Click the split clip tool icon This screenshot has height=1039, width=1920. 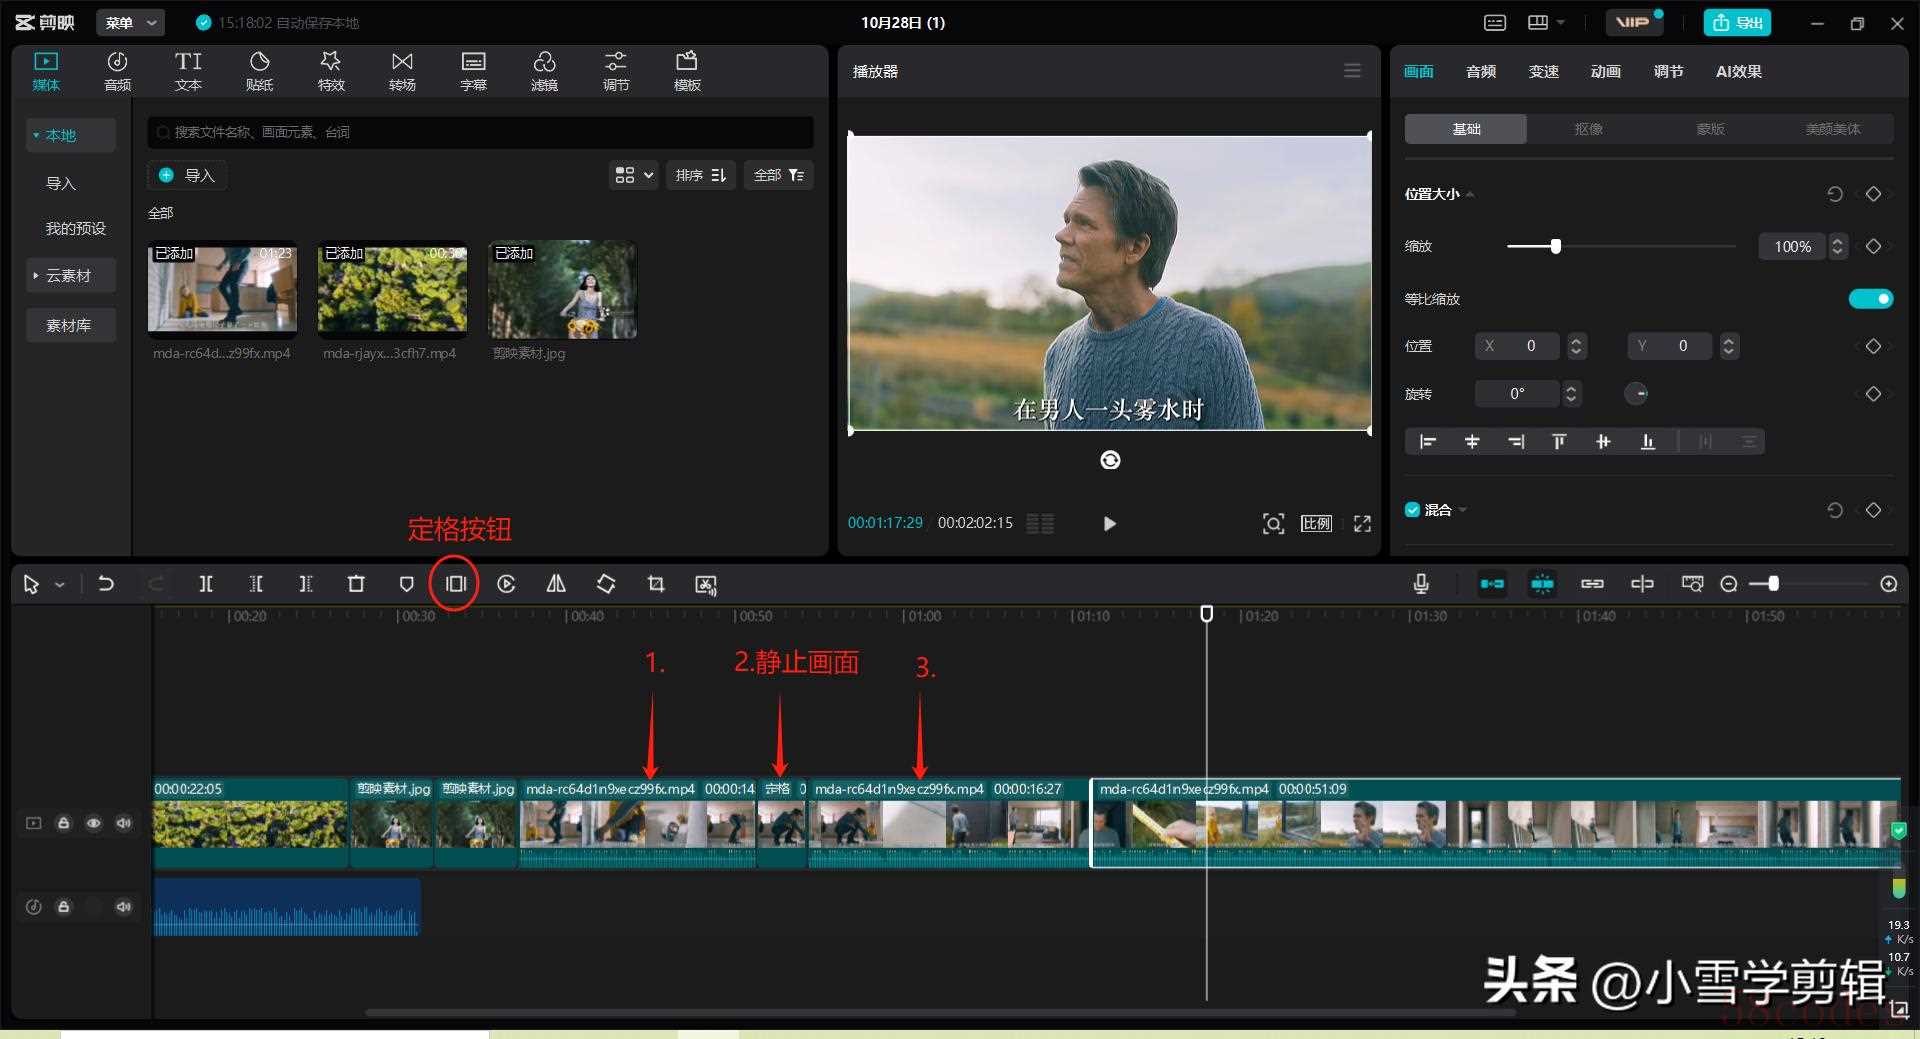pyautogui.click(x=206, y=584)
